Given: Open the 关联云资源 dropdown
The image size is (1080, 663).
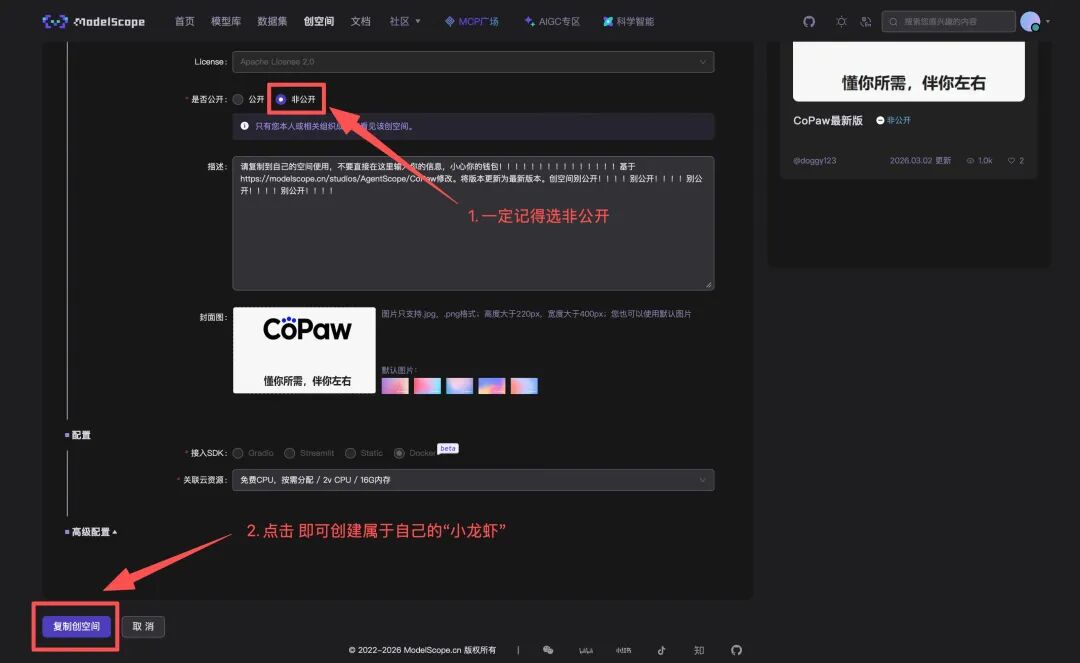Looking at the screenshot, I should pyautogui.click(x=473, y=480).
